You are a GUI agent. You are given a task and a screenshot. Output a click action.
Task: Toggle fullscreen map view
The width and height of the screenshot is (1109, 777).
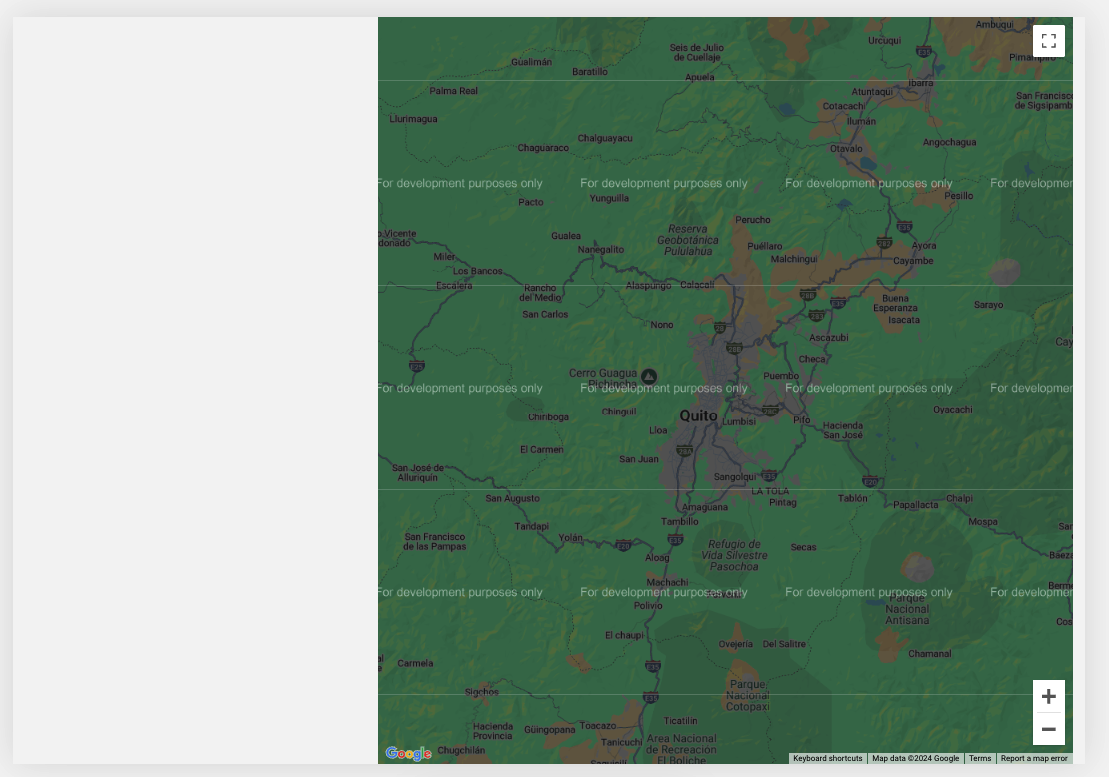coord(1048,41)
